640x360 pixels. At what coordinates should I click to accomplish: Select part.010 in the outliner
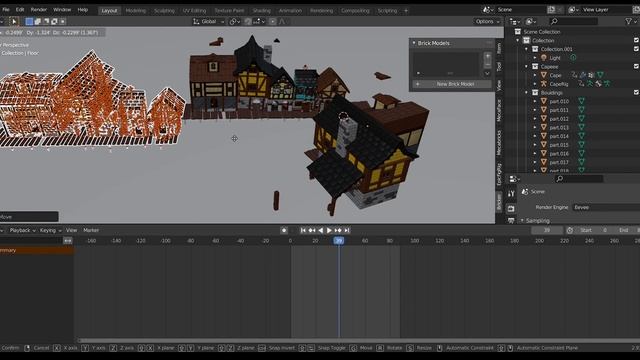coord(559,101)
